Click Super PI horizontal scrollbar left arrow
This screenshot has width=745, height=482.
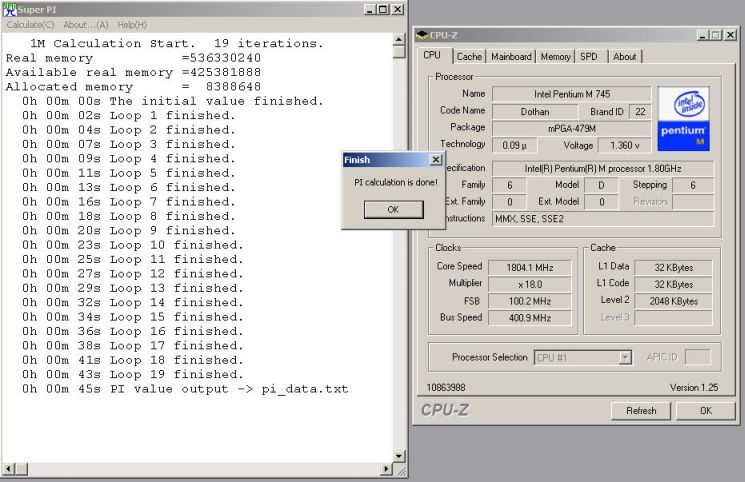(8, 469)
